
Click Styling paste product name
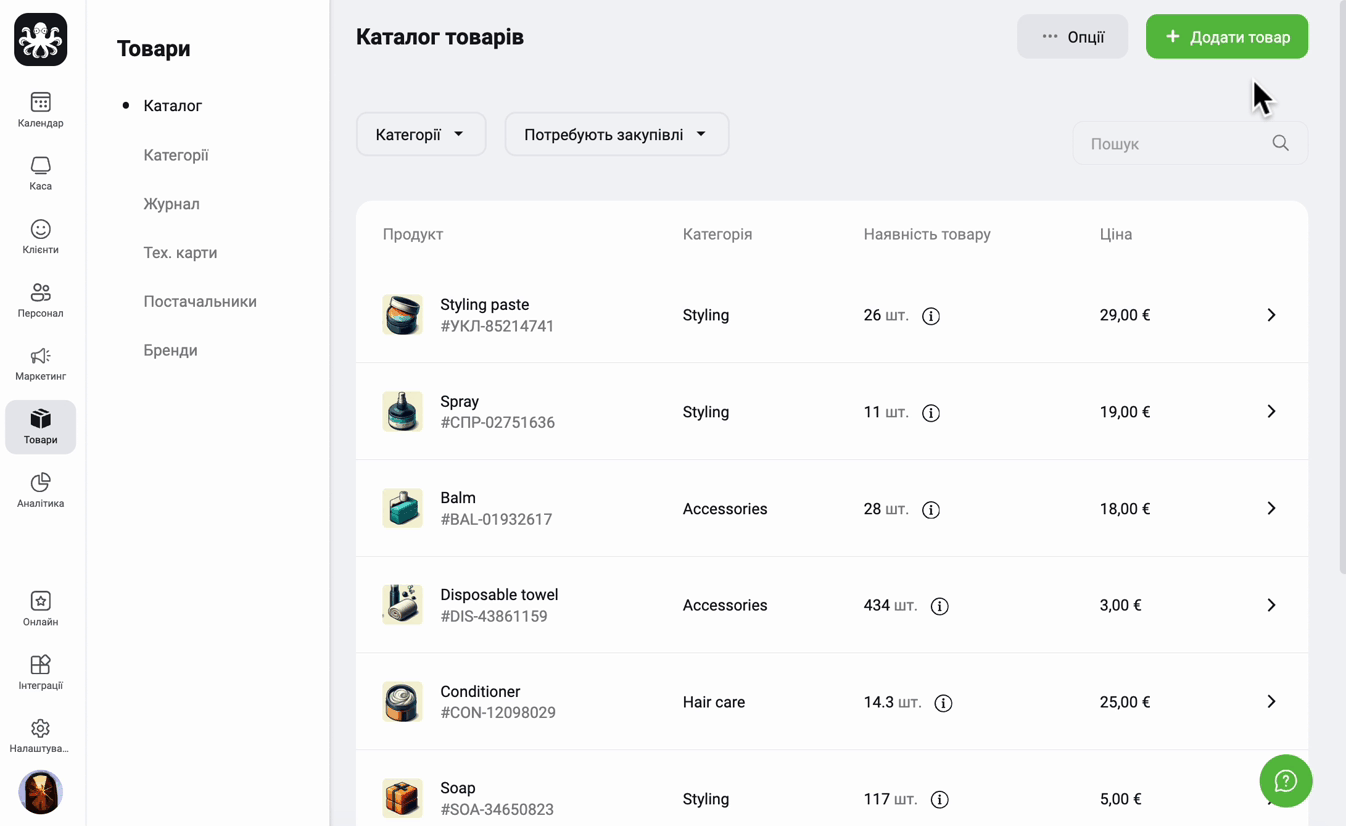[485, 304]
